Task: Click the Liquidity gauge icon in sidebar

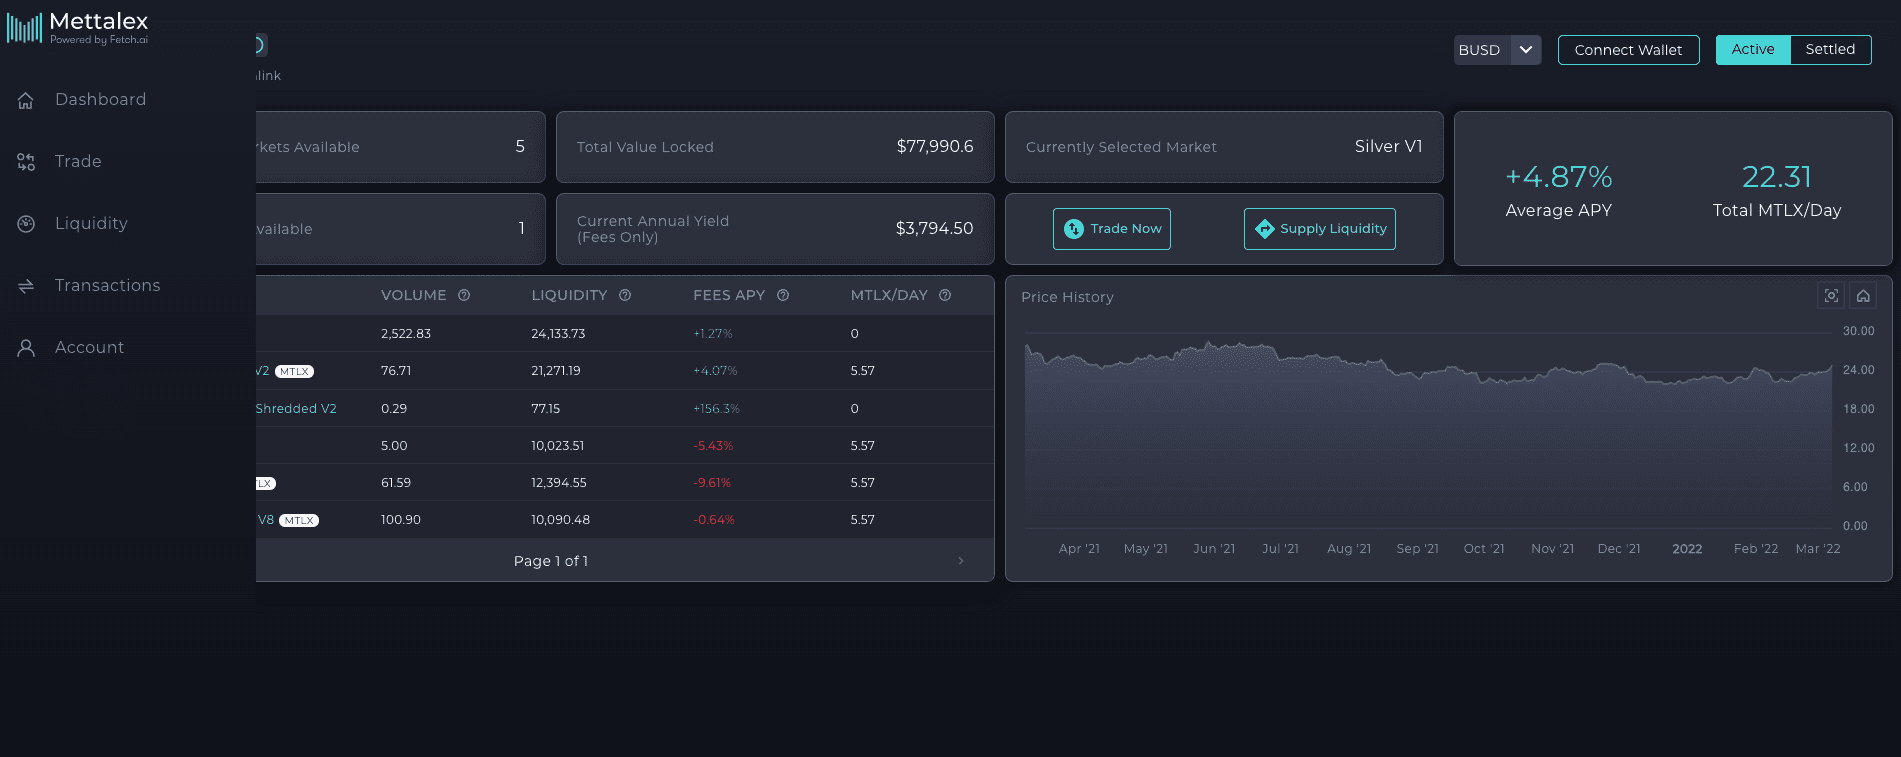Action: coord(26,224)
